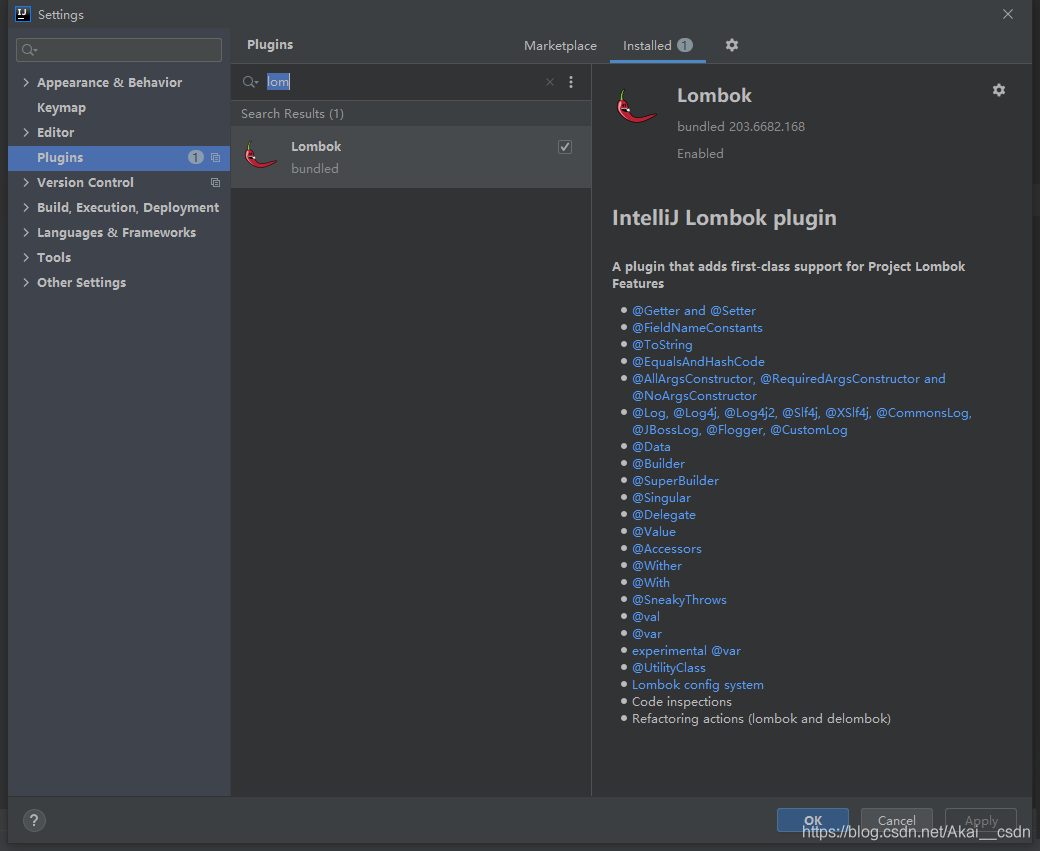
Task: Click the settings tree search field
Action: click(119, 50)
